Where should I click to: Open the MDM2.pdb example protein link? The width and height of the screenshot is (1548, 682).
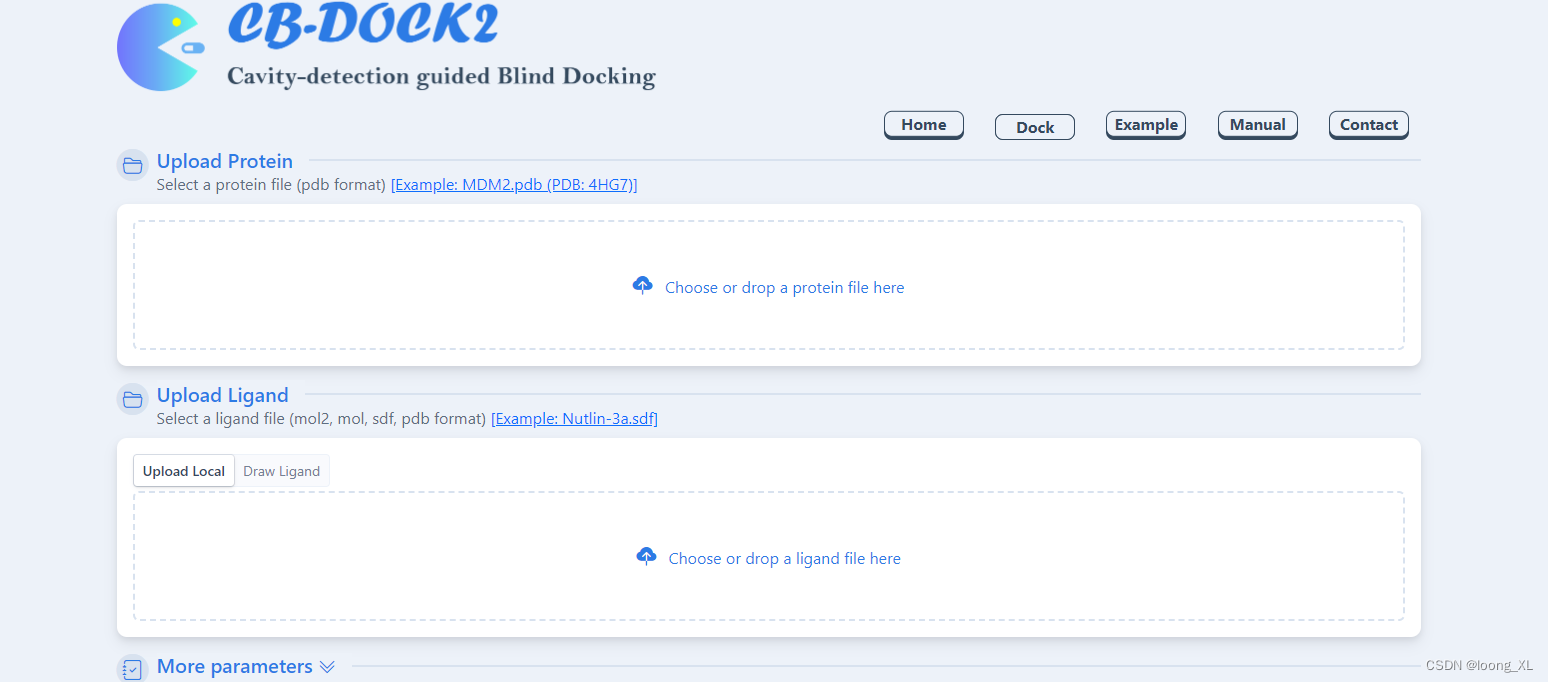pyautogui.click(x=514, y=184)
